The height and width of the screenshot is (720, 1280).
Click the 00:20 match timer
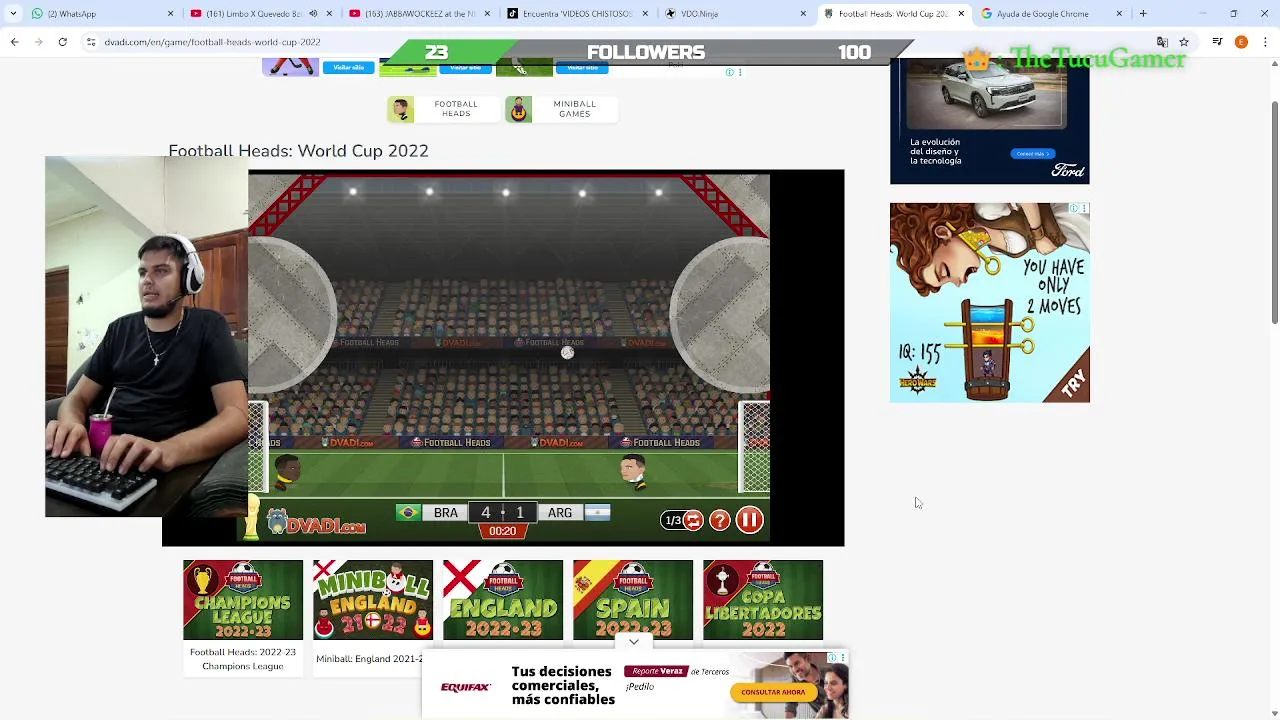pos(502,531)
